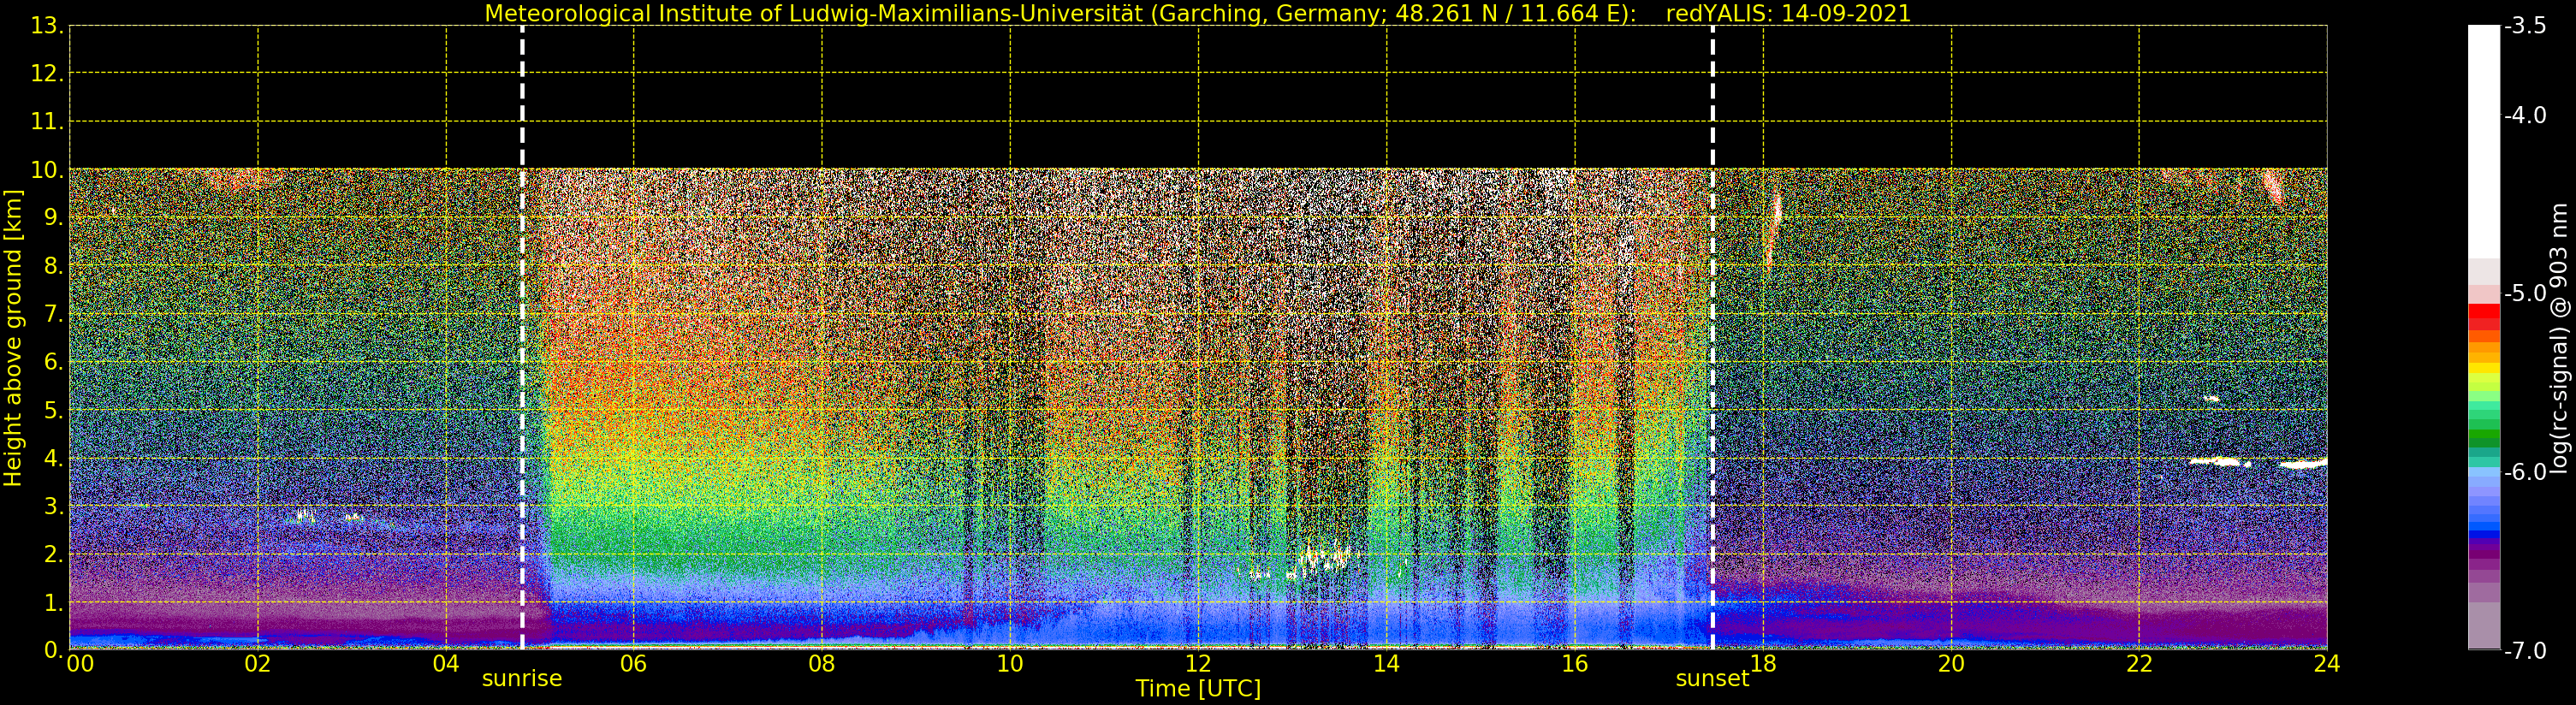Click the 'Time [UTC]' axis label
This screenshot has height=705, width=2576.
1198,688
